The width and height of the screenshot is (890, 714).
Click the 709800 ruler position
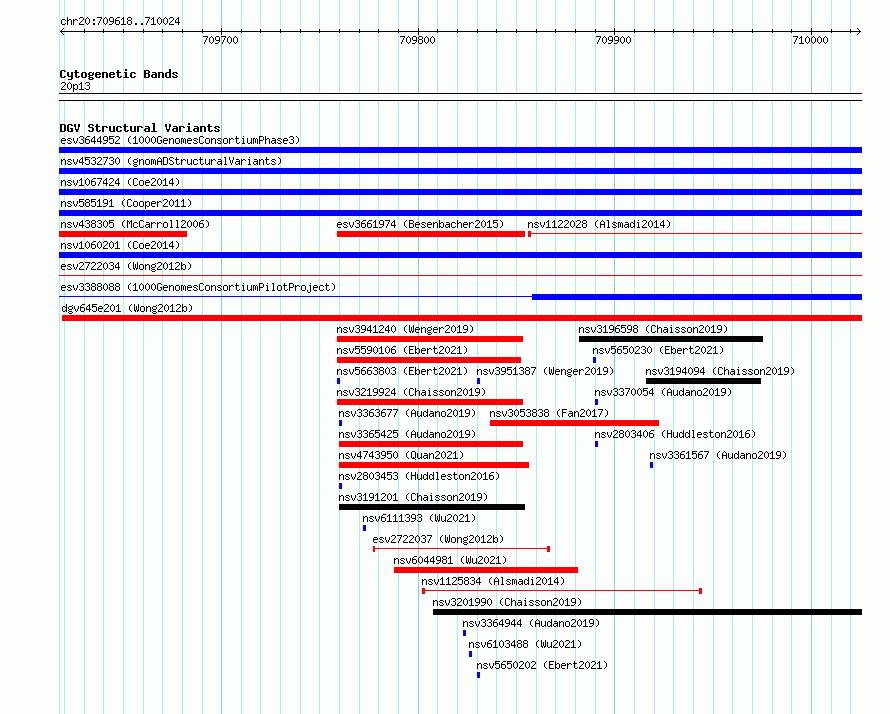pyautogui.click(x=417, y=40)
